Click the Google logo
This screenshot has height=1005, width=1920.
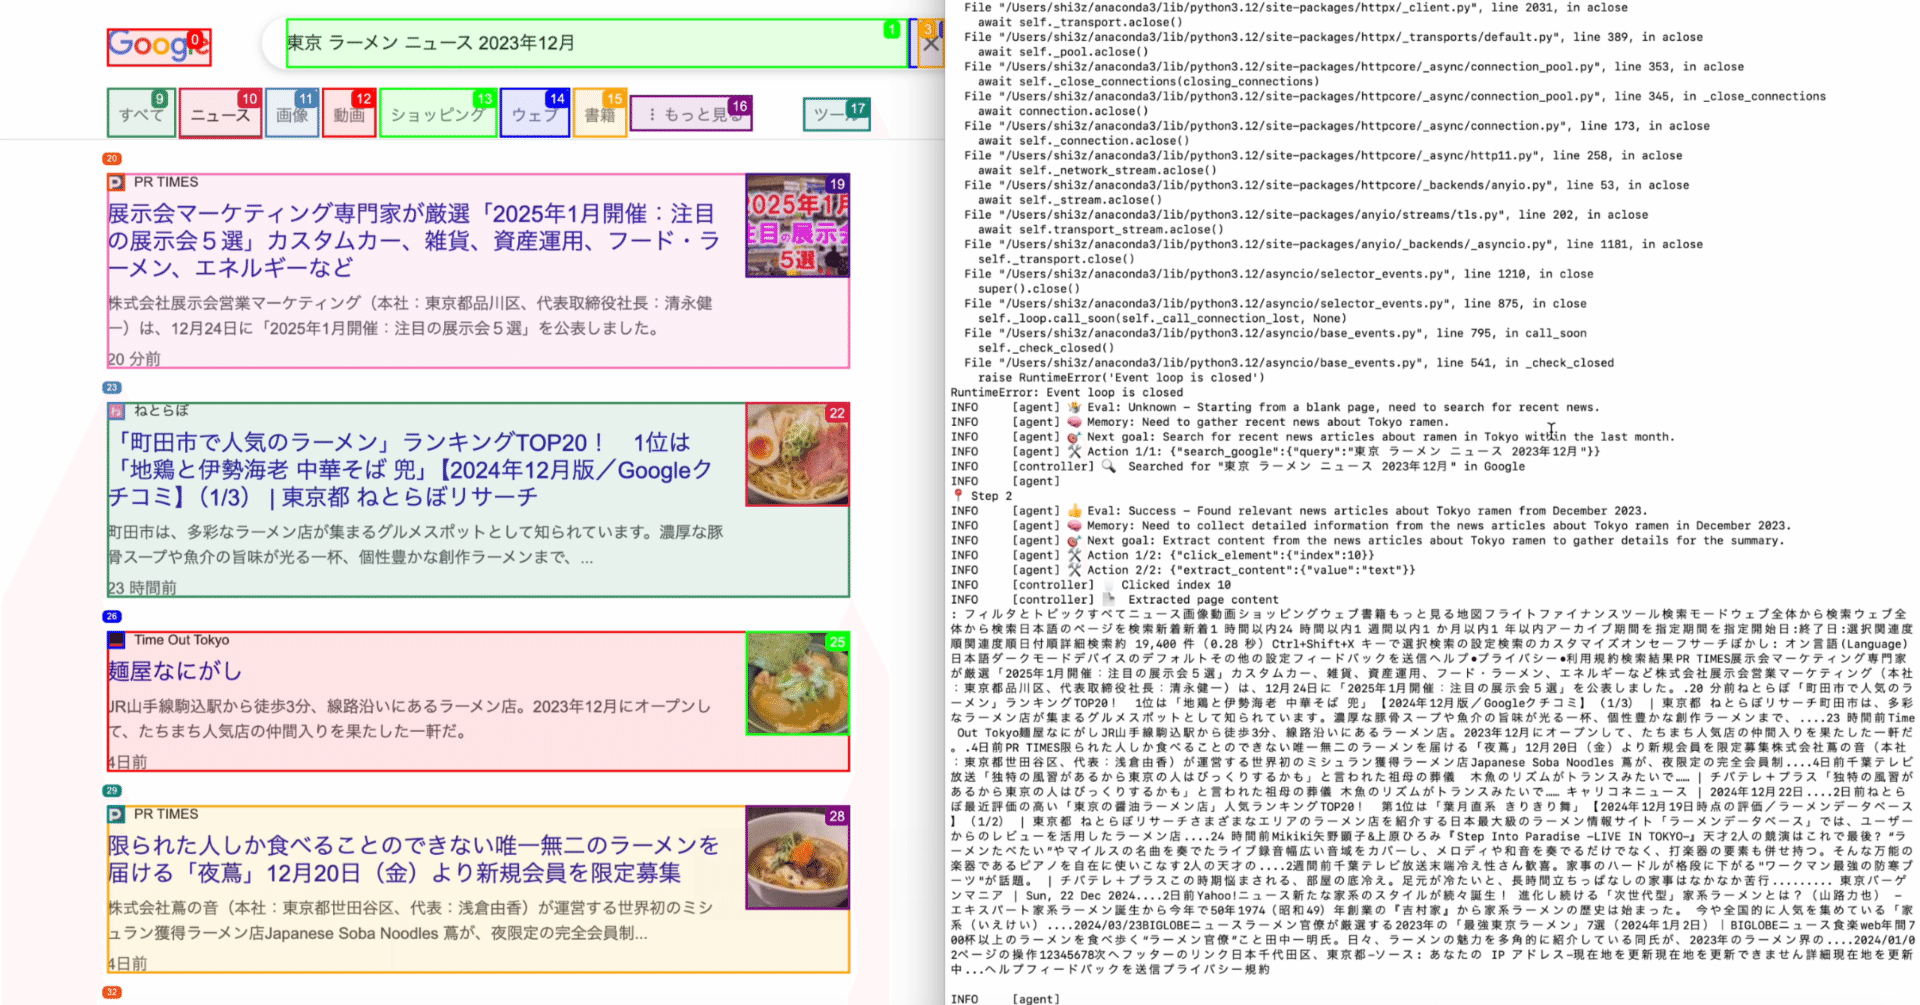(x=158, y=45)
